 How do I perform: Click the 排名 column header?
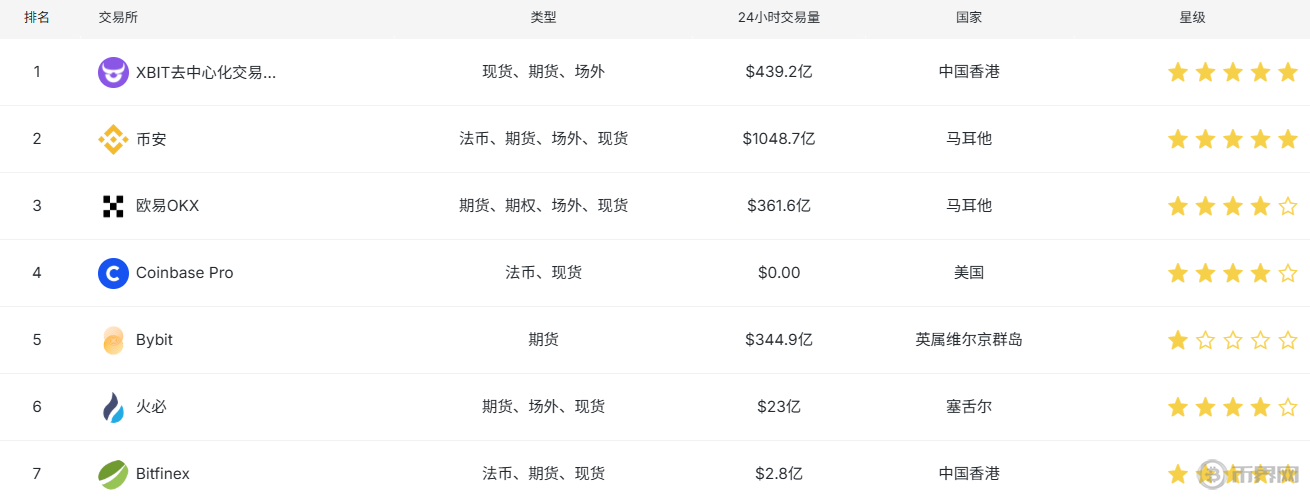(x=37, y=18)
